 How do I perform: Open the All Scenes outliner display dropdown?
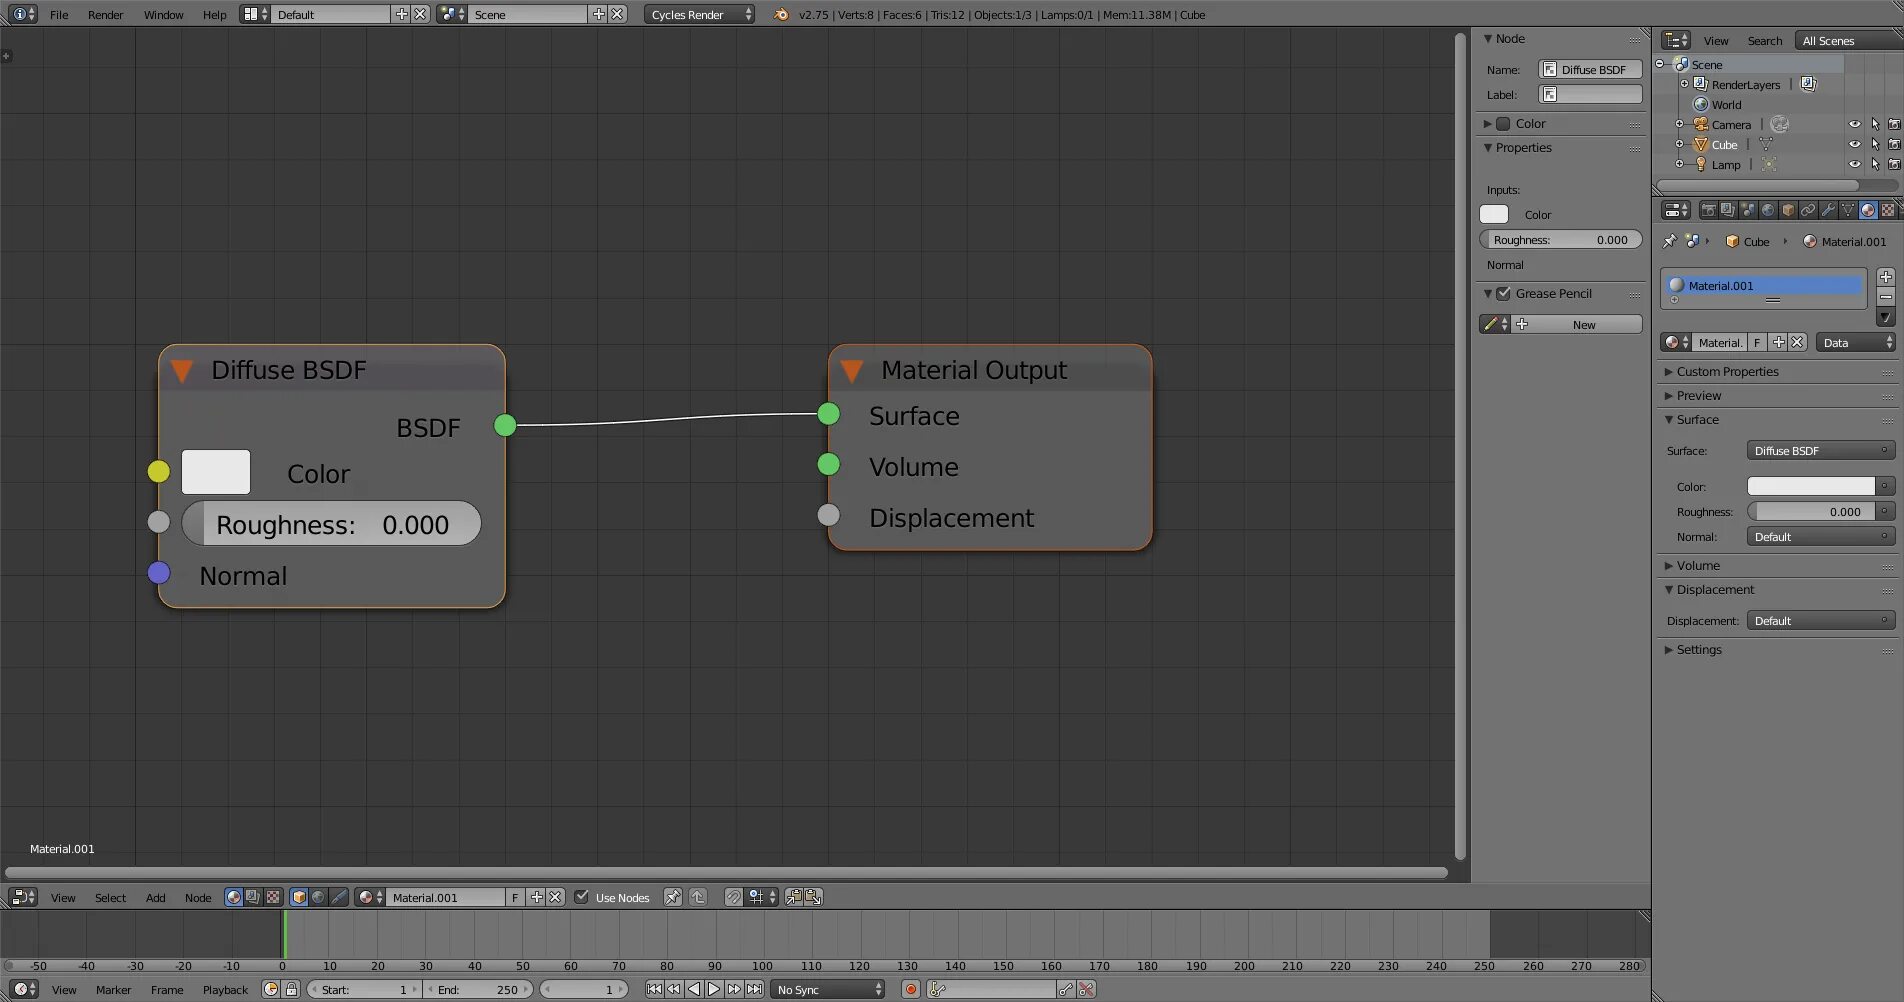(1848, 40)
